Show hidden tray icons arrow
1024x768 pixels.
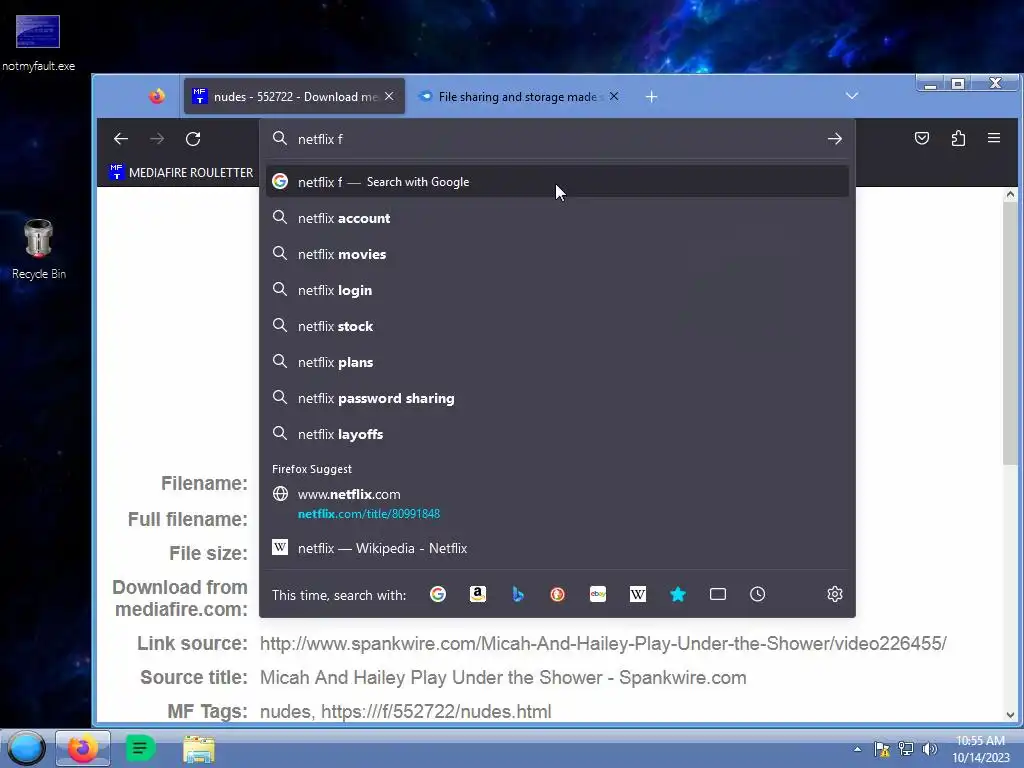857,749
